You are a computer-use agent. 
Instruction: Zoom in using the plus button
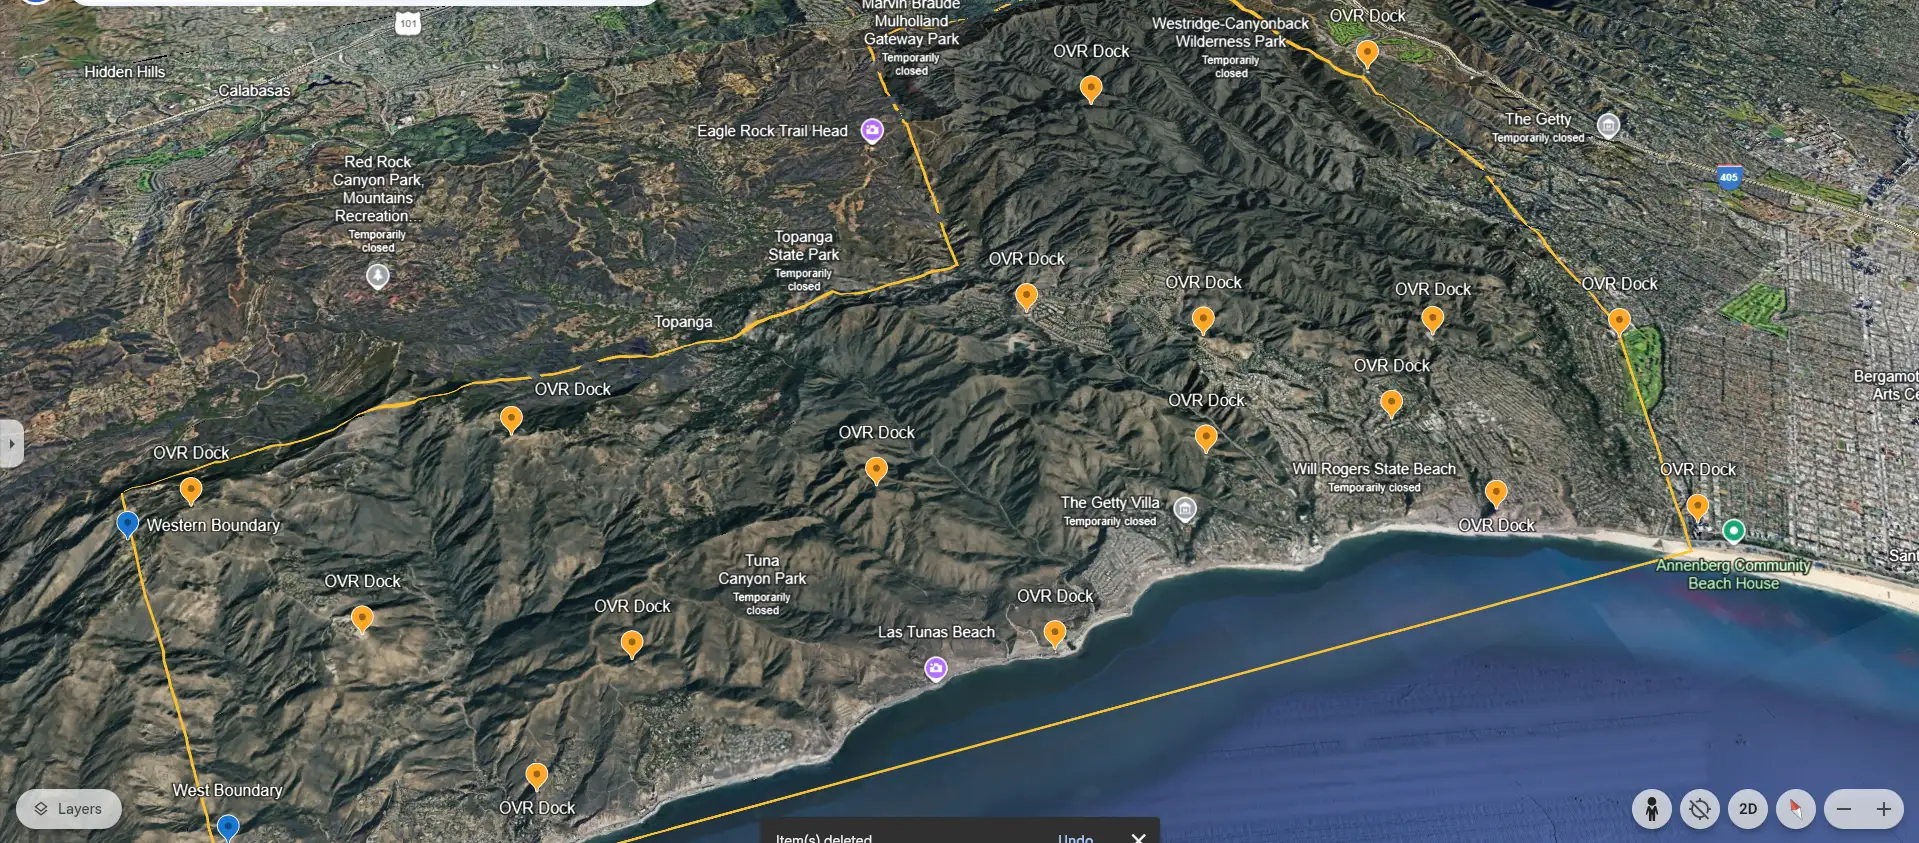click(1884, 809)
